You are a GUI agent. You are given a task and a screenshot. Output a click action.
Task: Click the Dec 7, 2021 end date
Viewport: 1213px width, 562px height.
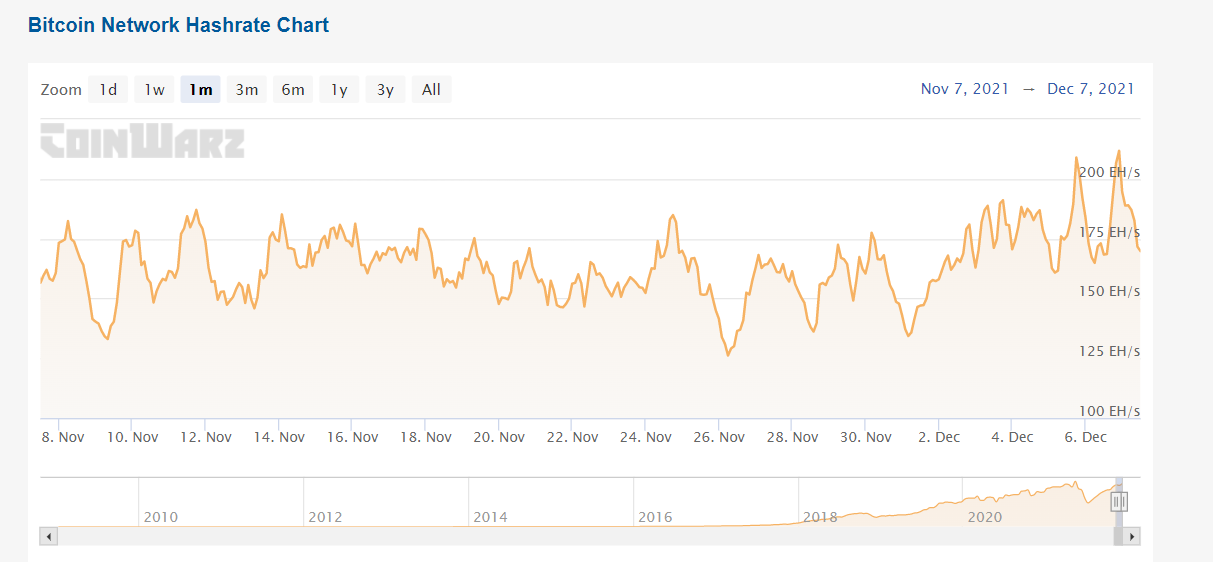(1091, 89)
